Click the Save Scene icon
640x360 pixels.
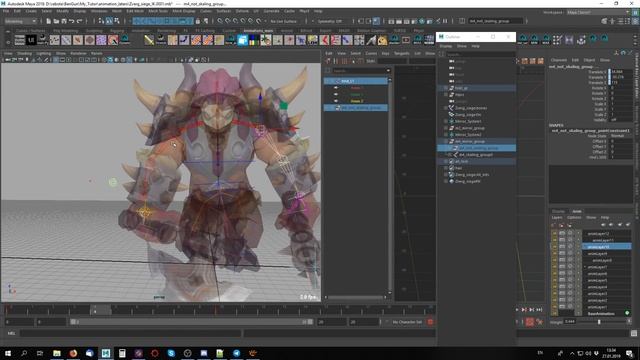64,21
